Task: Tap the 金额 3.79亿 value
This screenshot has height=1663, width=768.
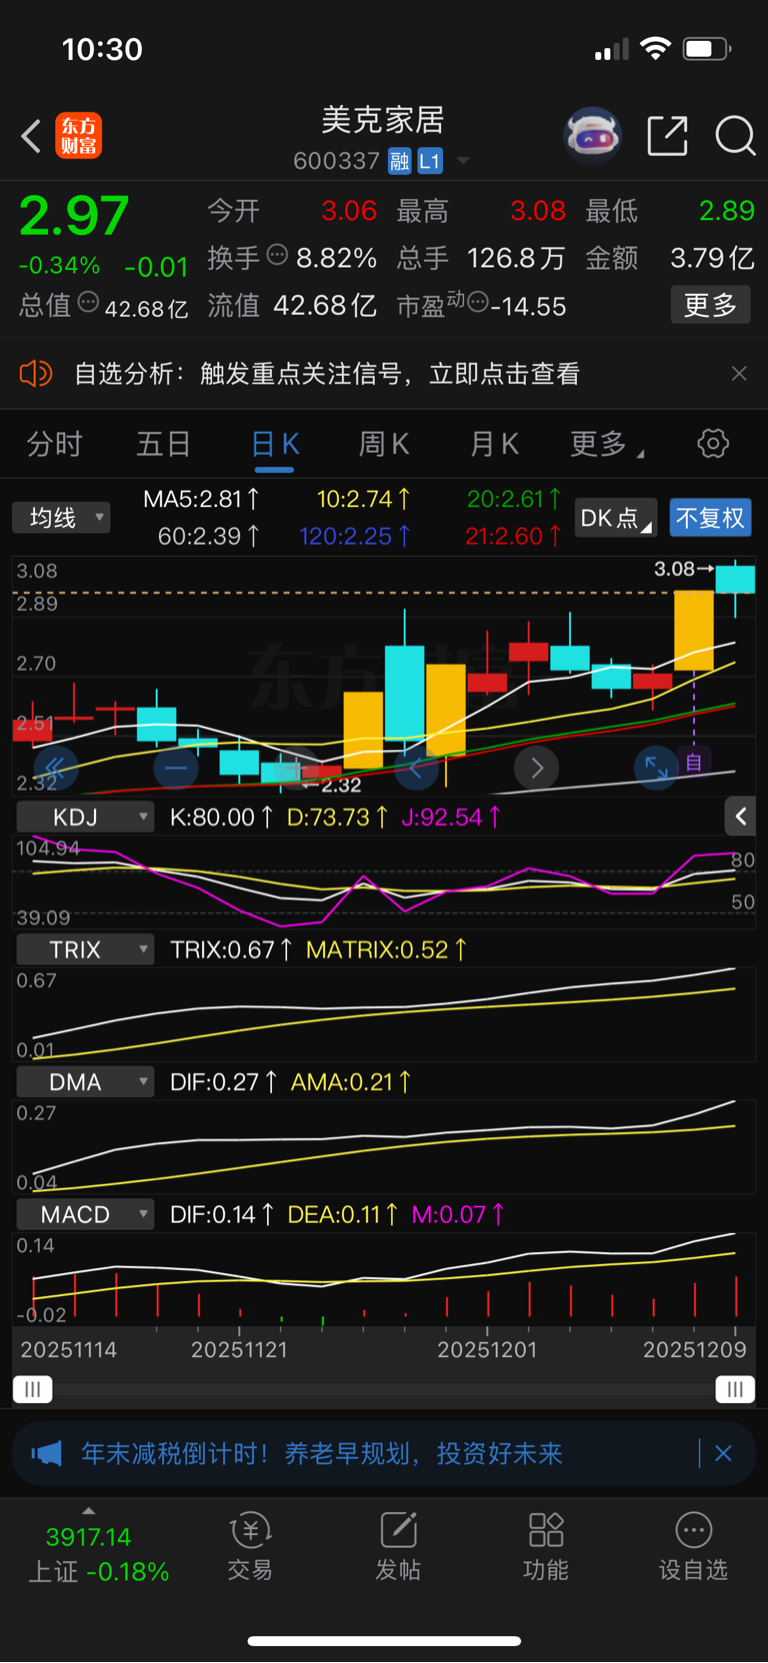Action: 712,258
